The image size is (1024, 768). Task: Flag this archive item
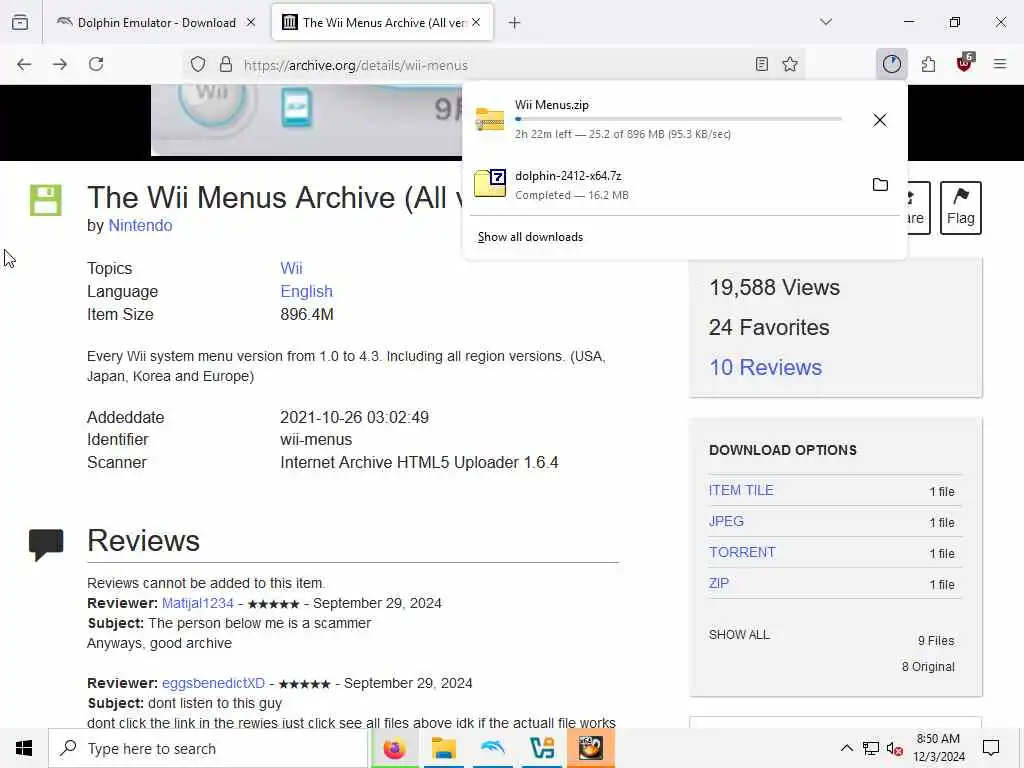click(x=961, y=208)
